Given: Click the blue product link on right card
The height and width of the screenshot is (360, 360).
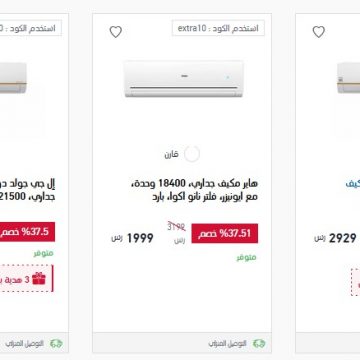Looking at the screenshot, I should [x=353, y=184].
